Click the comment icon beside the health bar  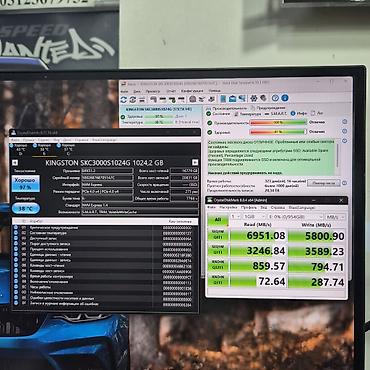coord(345,131)
